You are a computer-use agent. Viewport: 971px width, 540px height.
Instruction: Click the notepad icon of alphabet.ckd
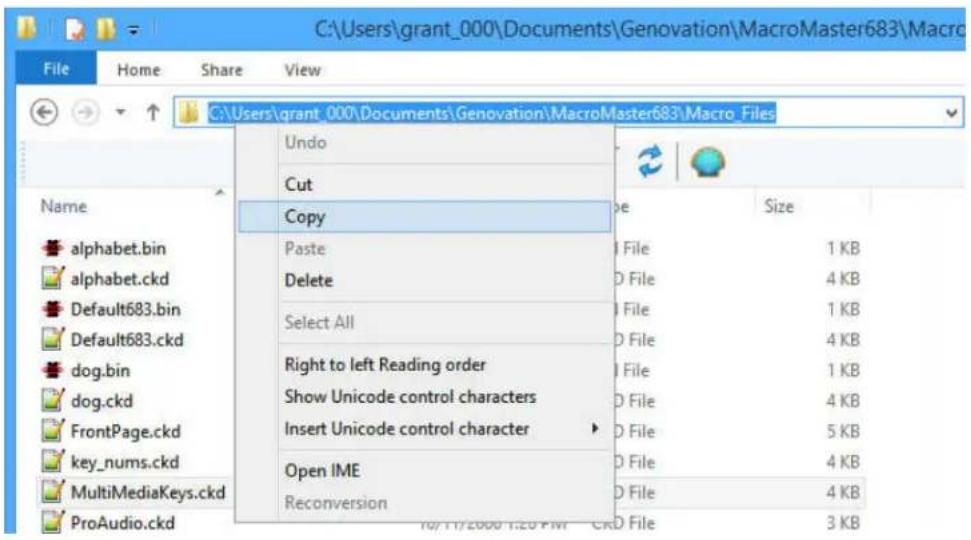[x=53, y=278]
